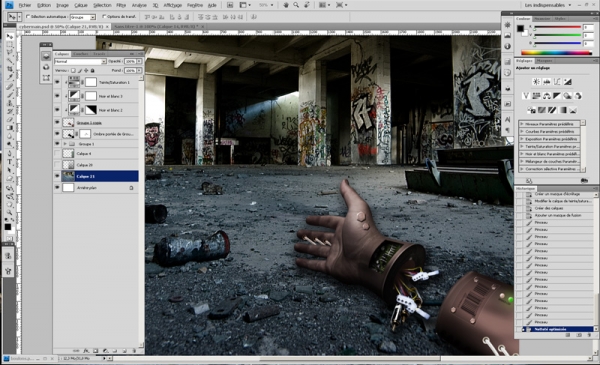Open the Affichage menu

[173, 5]
